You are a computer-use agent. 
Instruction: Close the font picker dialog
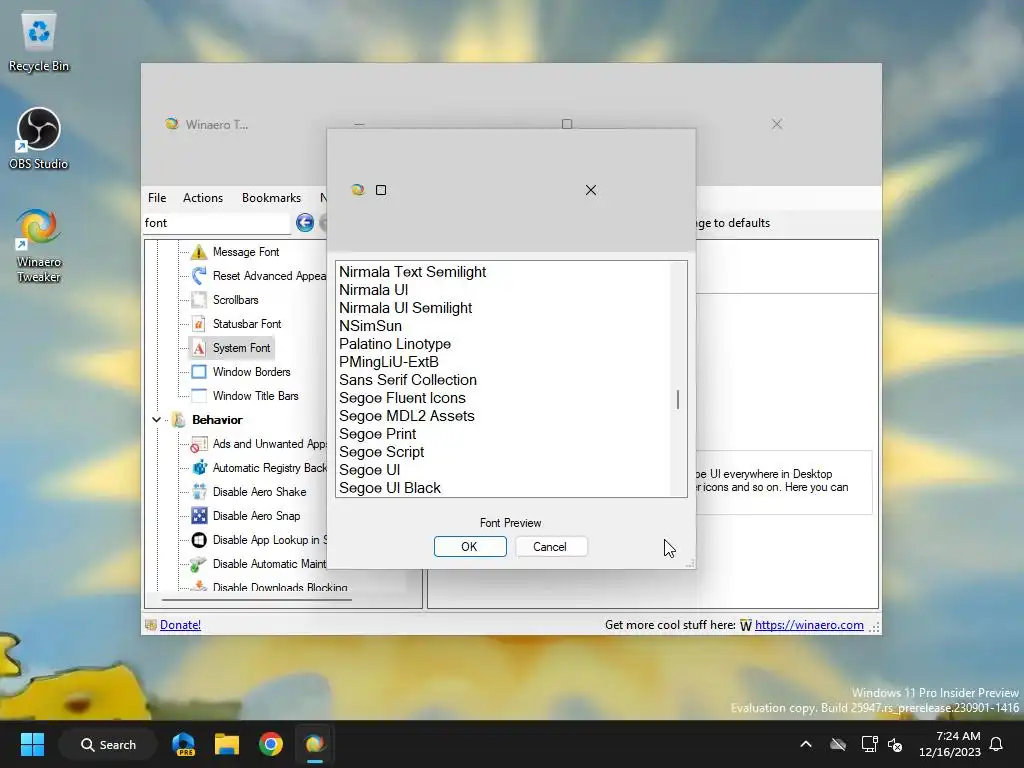tap(591, 190)
